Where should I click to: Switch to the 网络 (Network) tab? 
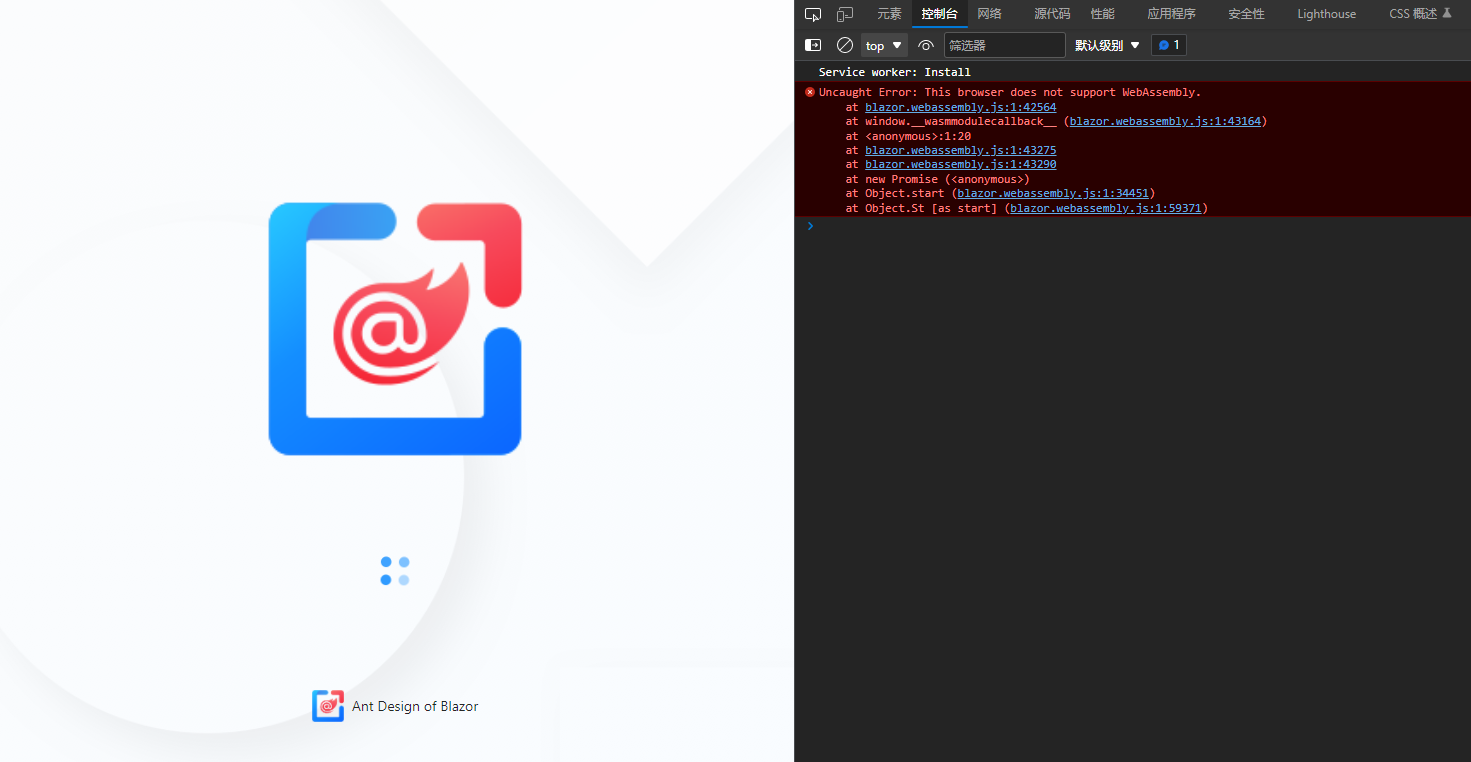point(990,14)
